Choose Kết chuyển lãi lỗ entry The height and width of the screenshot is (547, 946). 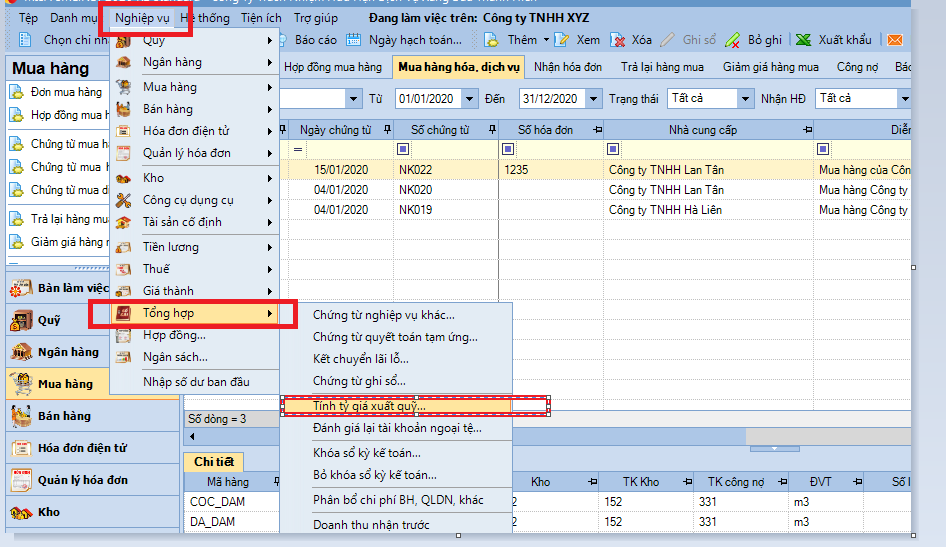(x=361, y=359)
